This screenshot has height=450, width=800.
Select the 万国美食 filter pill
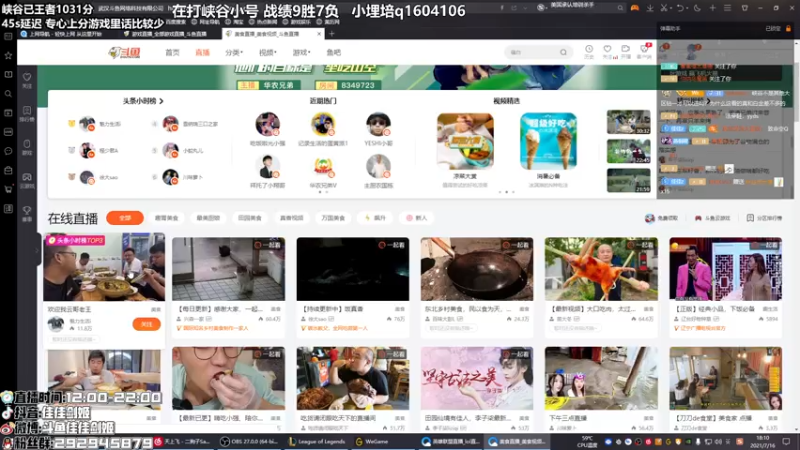pos(333,218)
